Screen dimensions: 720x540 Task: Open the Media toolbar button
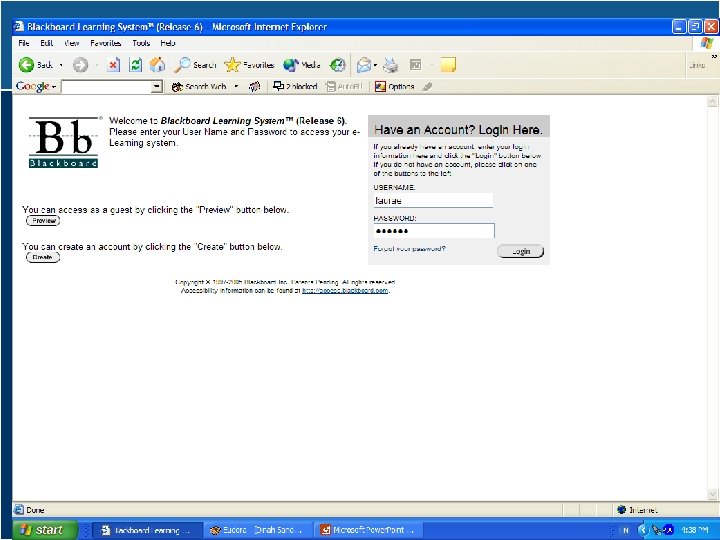[x=302, y=65]
